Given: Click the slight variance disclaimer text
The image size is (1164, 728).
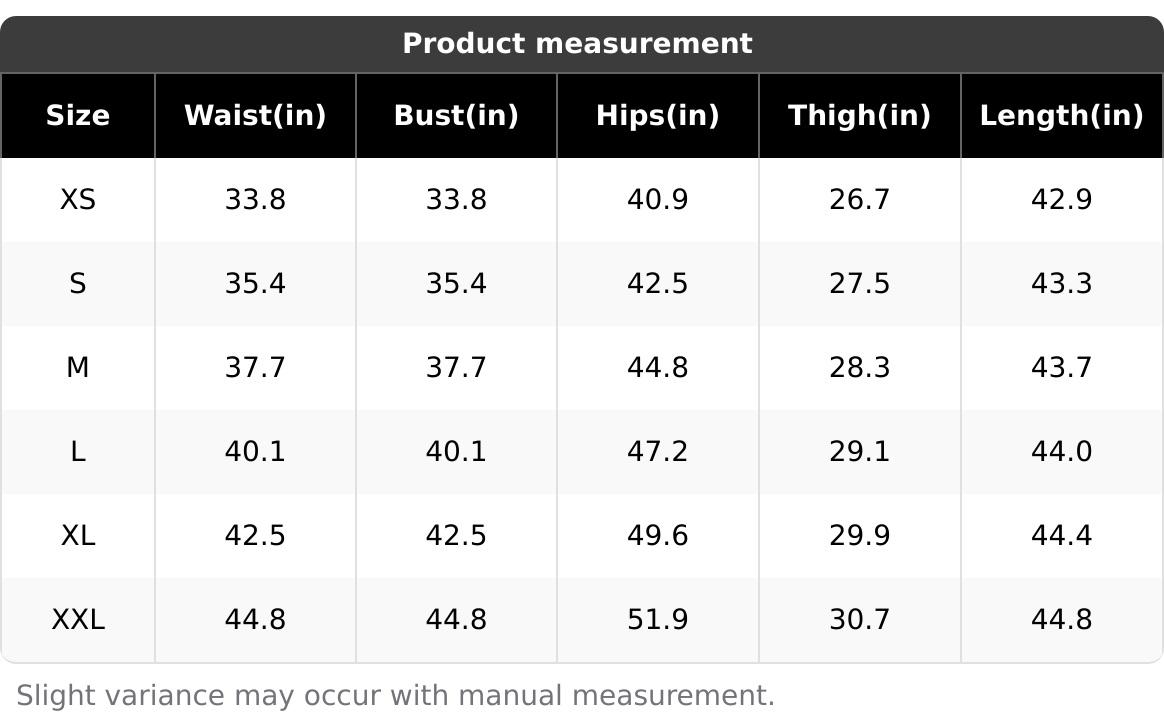Looking at the screenshot, I should (x=396, y=695).
